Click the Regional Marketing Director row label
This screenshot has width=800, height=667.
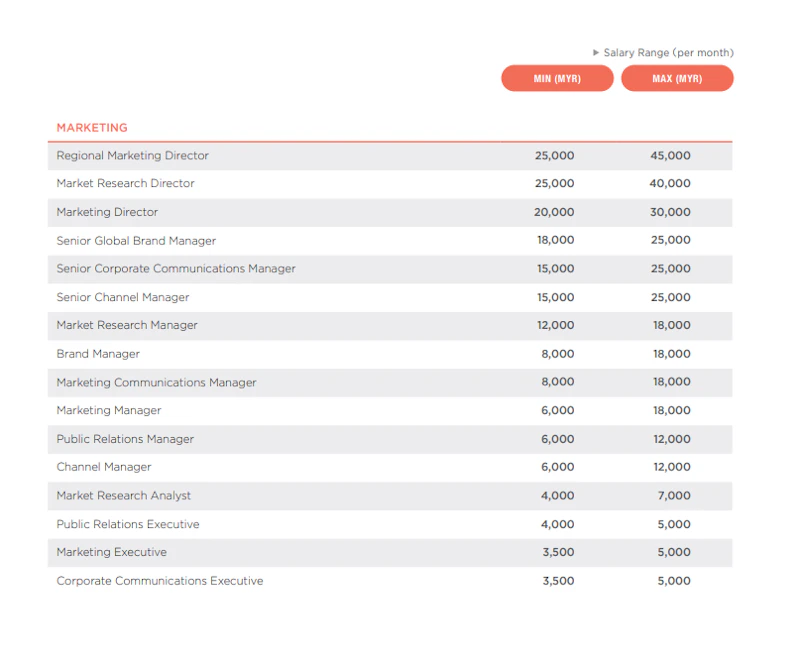tap(133, 156)
